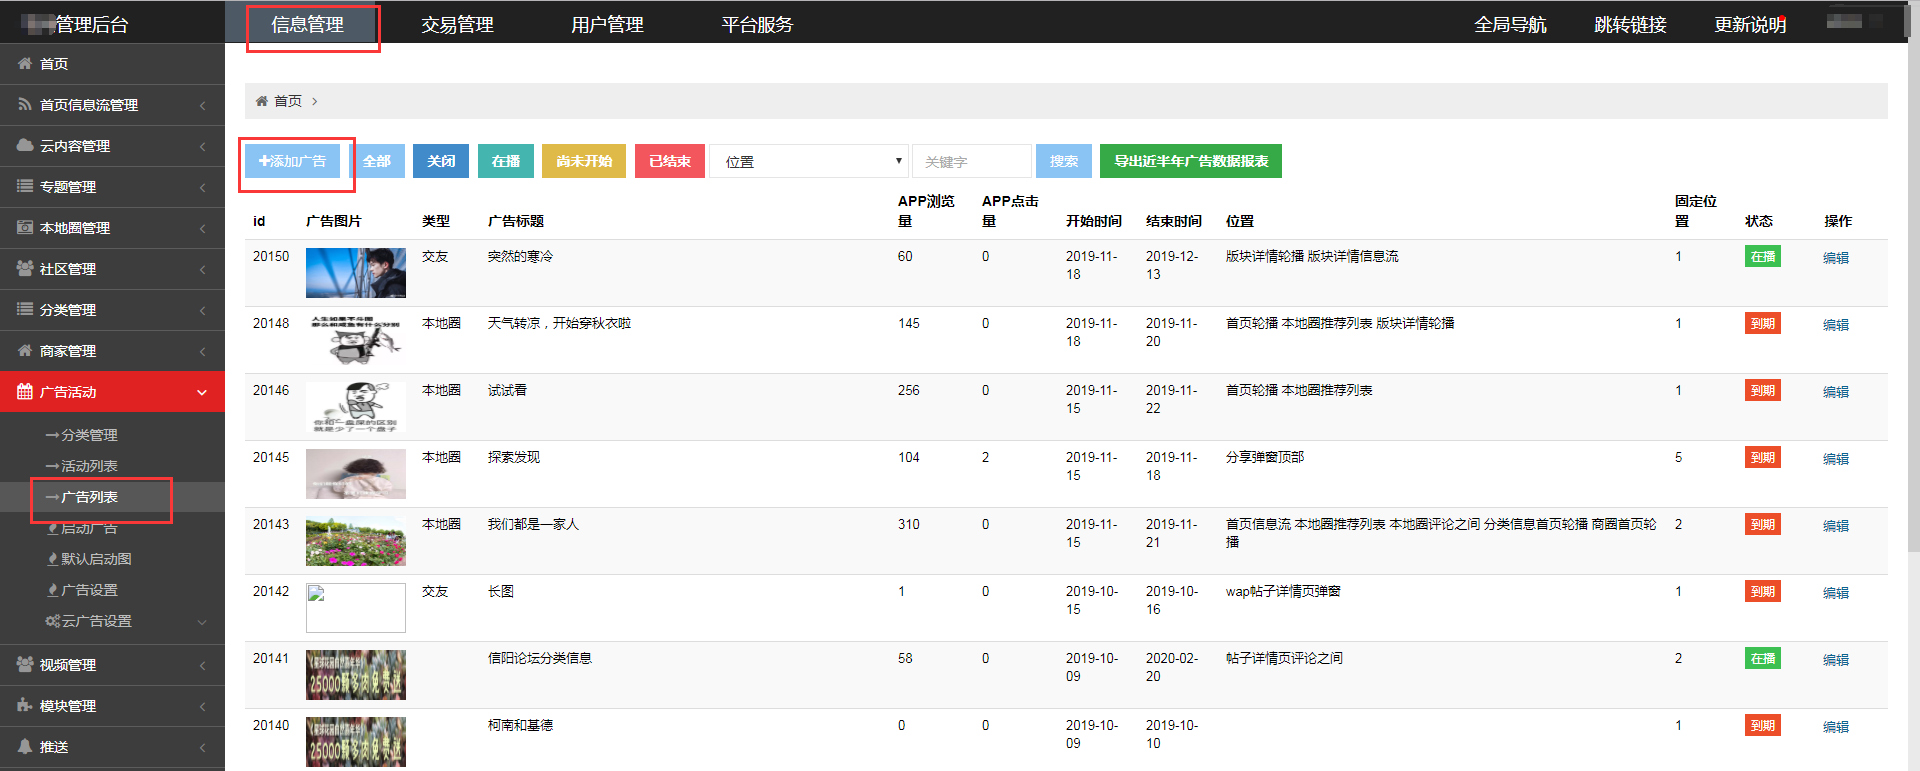Screen dimensions: 1920x771
Task: Open thumbnail of ad 20143 flower field
Action: point(356,541)
